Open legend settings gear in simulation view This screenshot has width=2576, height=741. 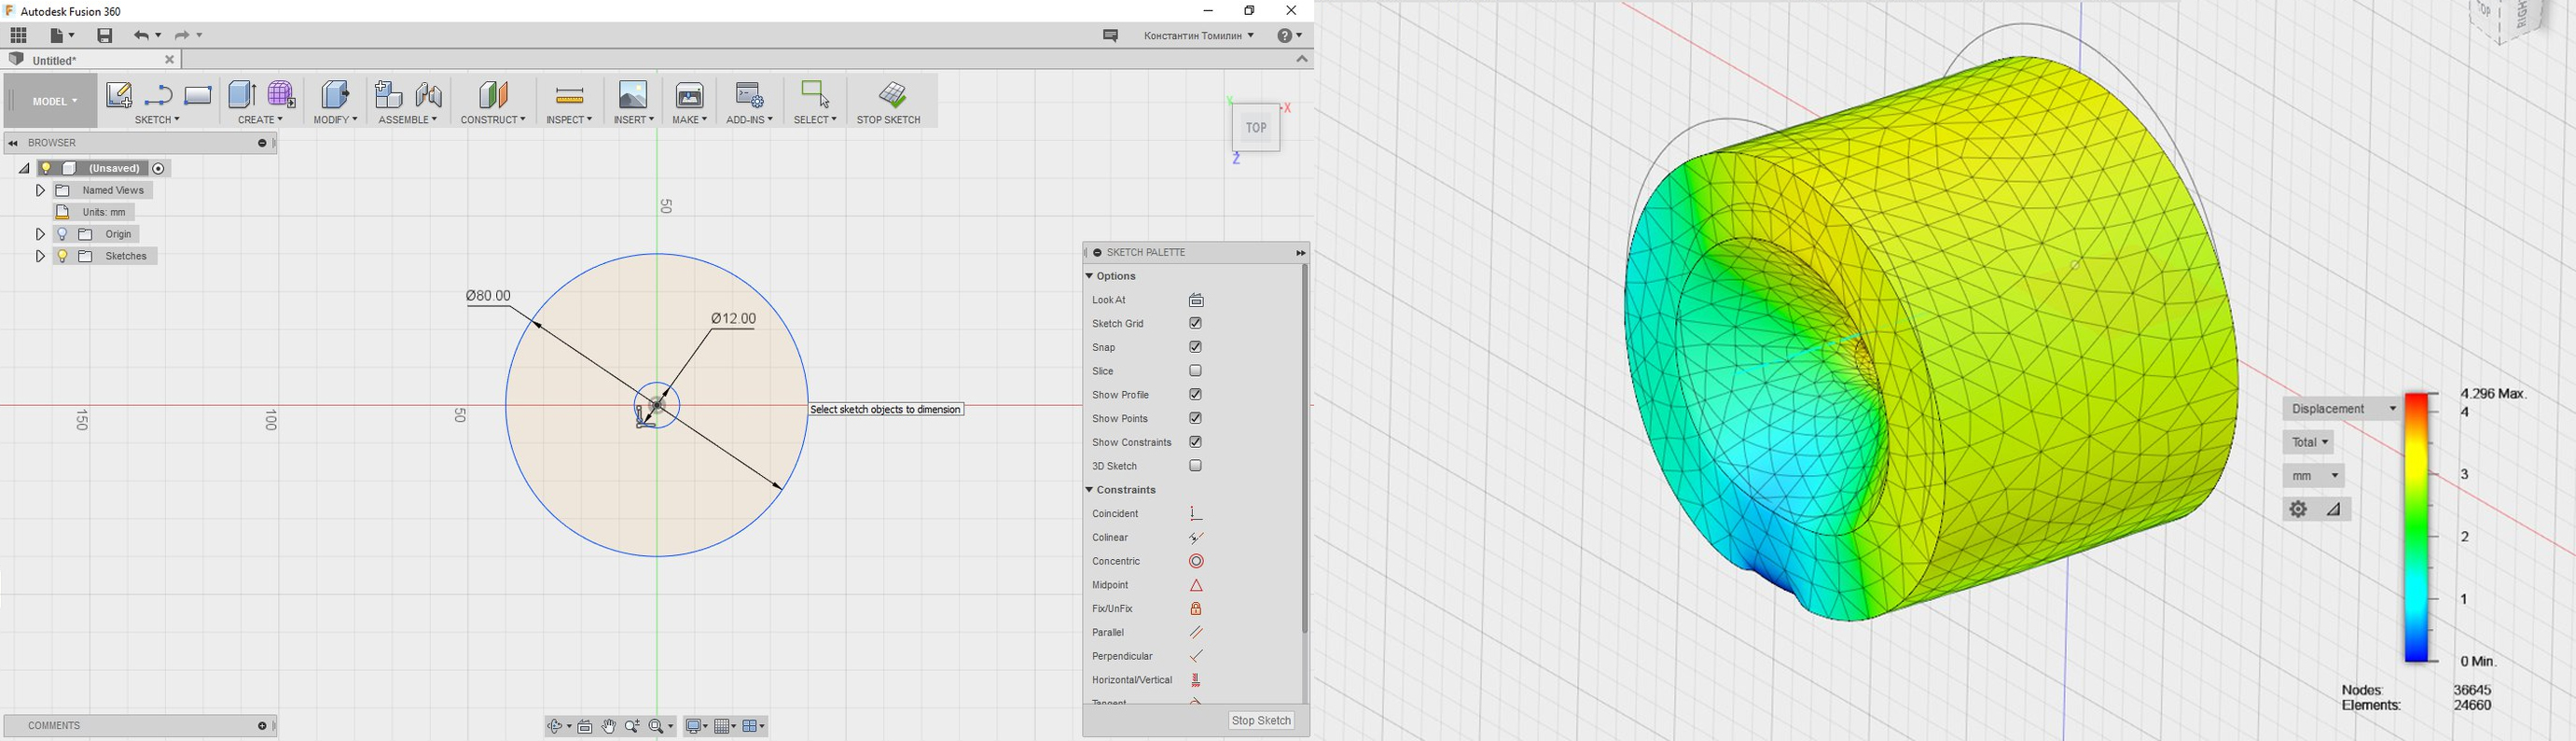click(2298, 509)
